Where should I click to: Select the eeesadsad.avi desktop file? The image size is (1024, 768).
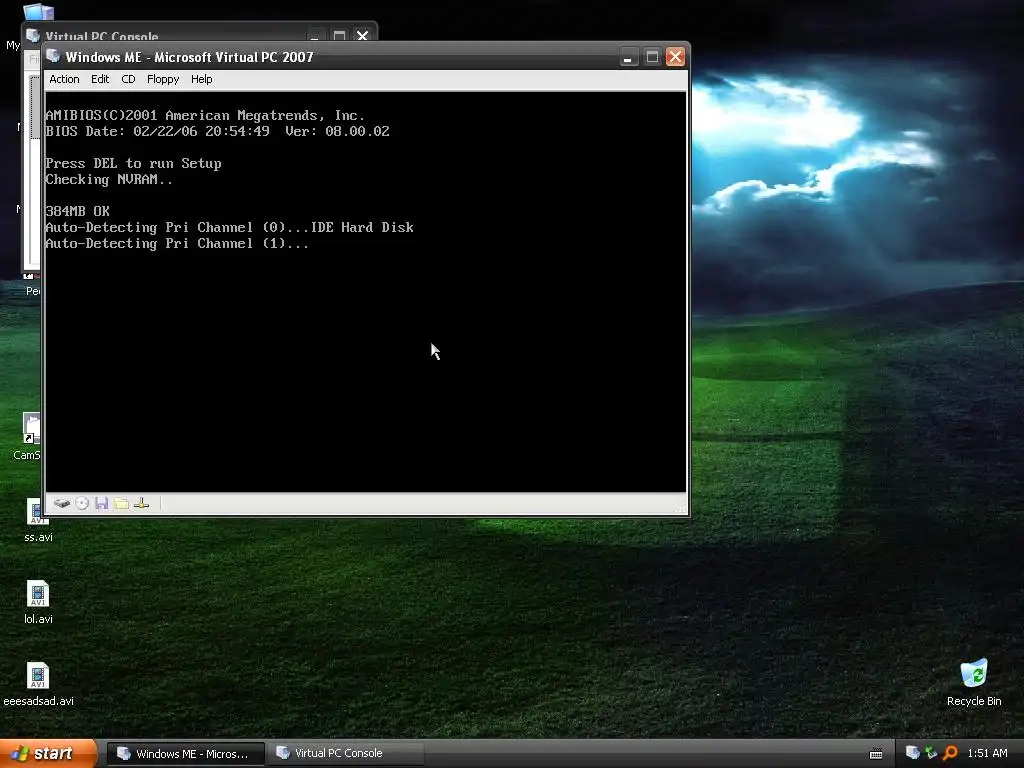38,684
